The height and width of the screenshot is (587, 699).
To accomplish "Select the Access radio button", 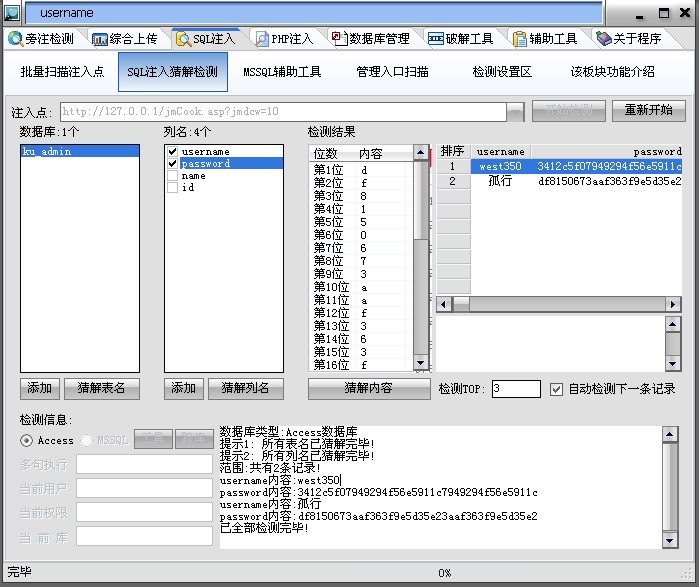I will click(26, 440).
